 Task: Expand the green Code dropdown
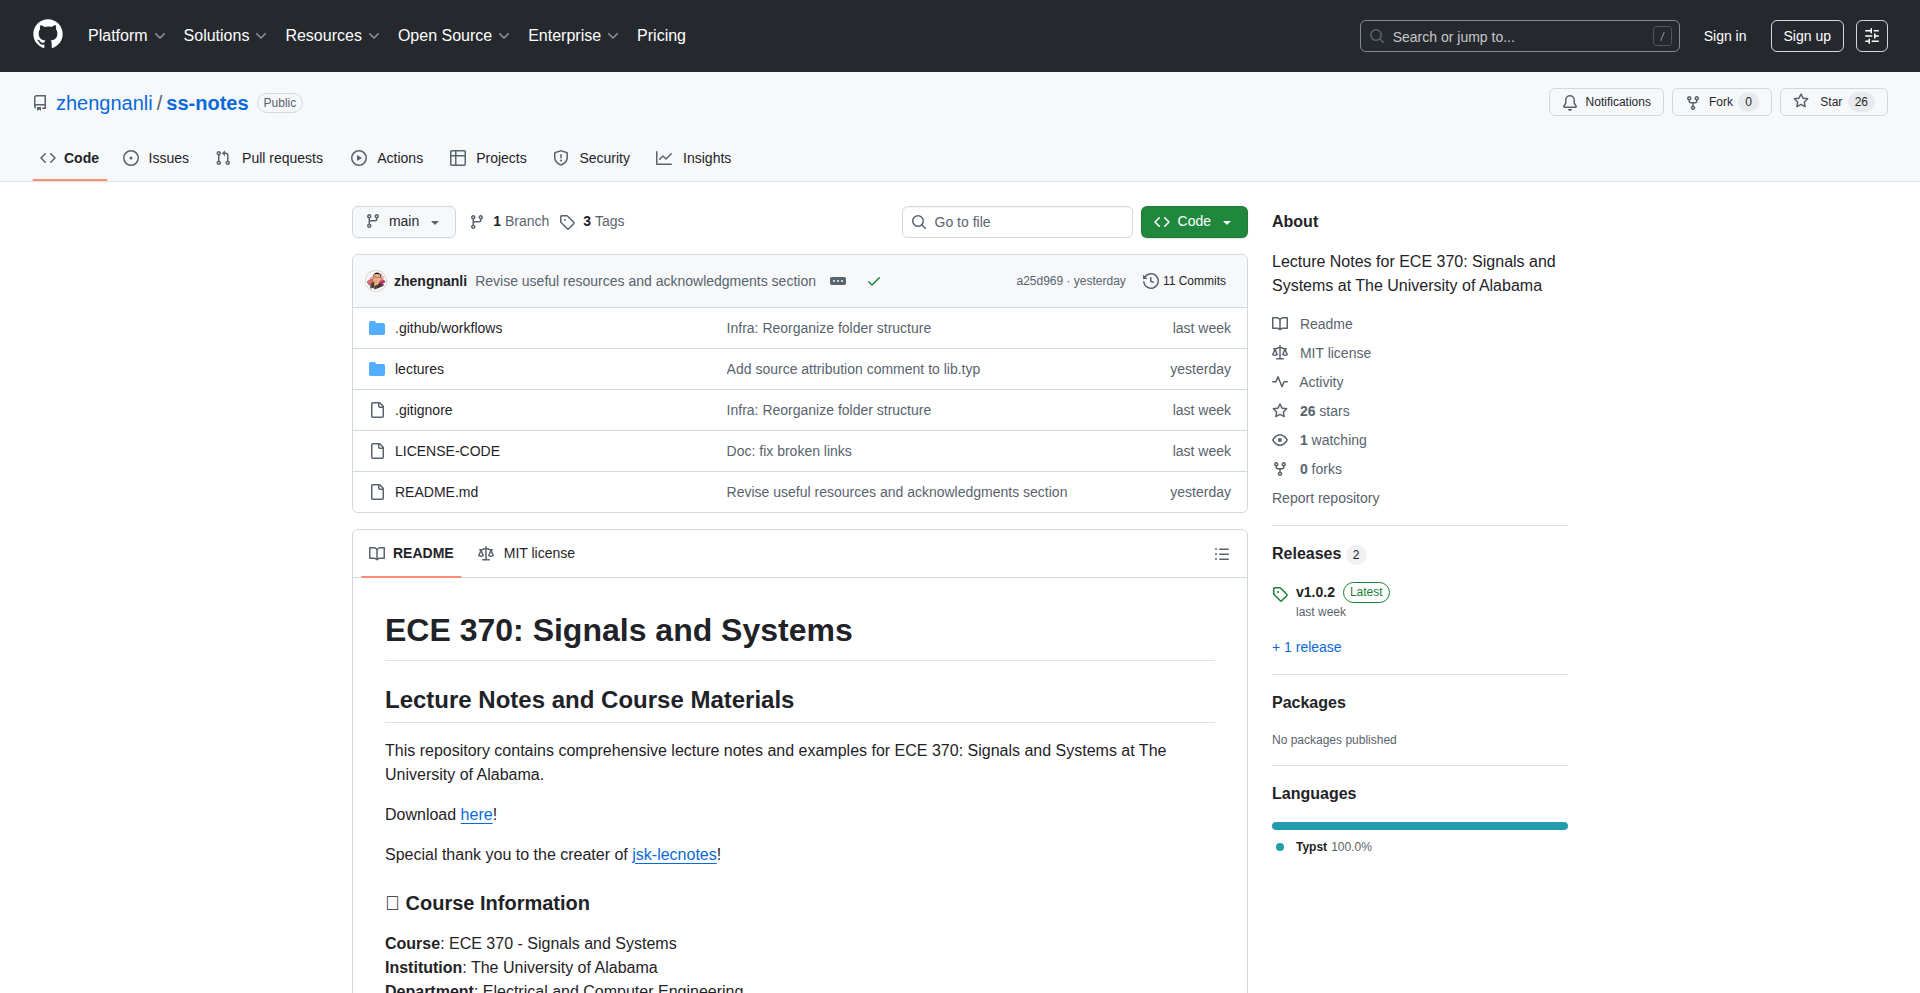point(1193,222)
